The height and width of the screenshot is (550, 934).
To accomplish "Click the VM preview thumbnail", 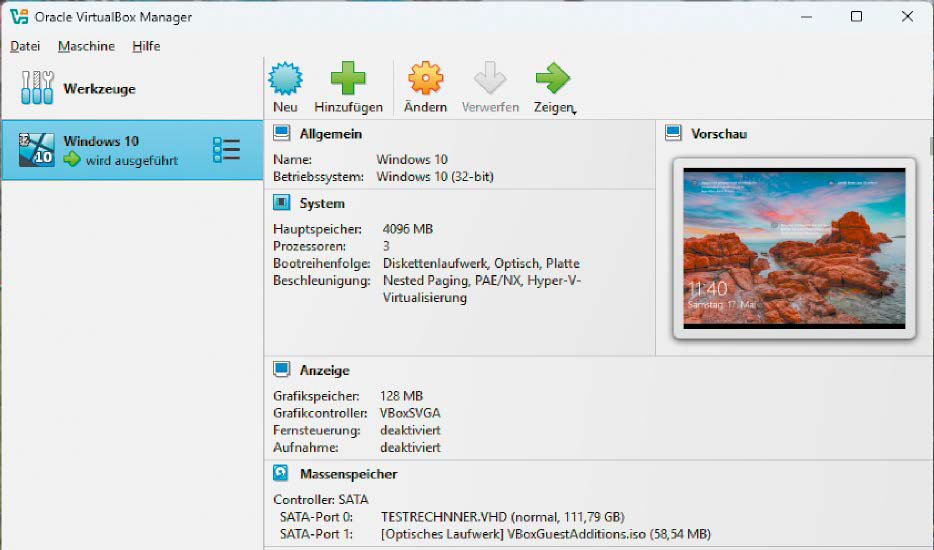I will click(x=794, y=248).
